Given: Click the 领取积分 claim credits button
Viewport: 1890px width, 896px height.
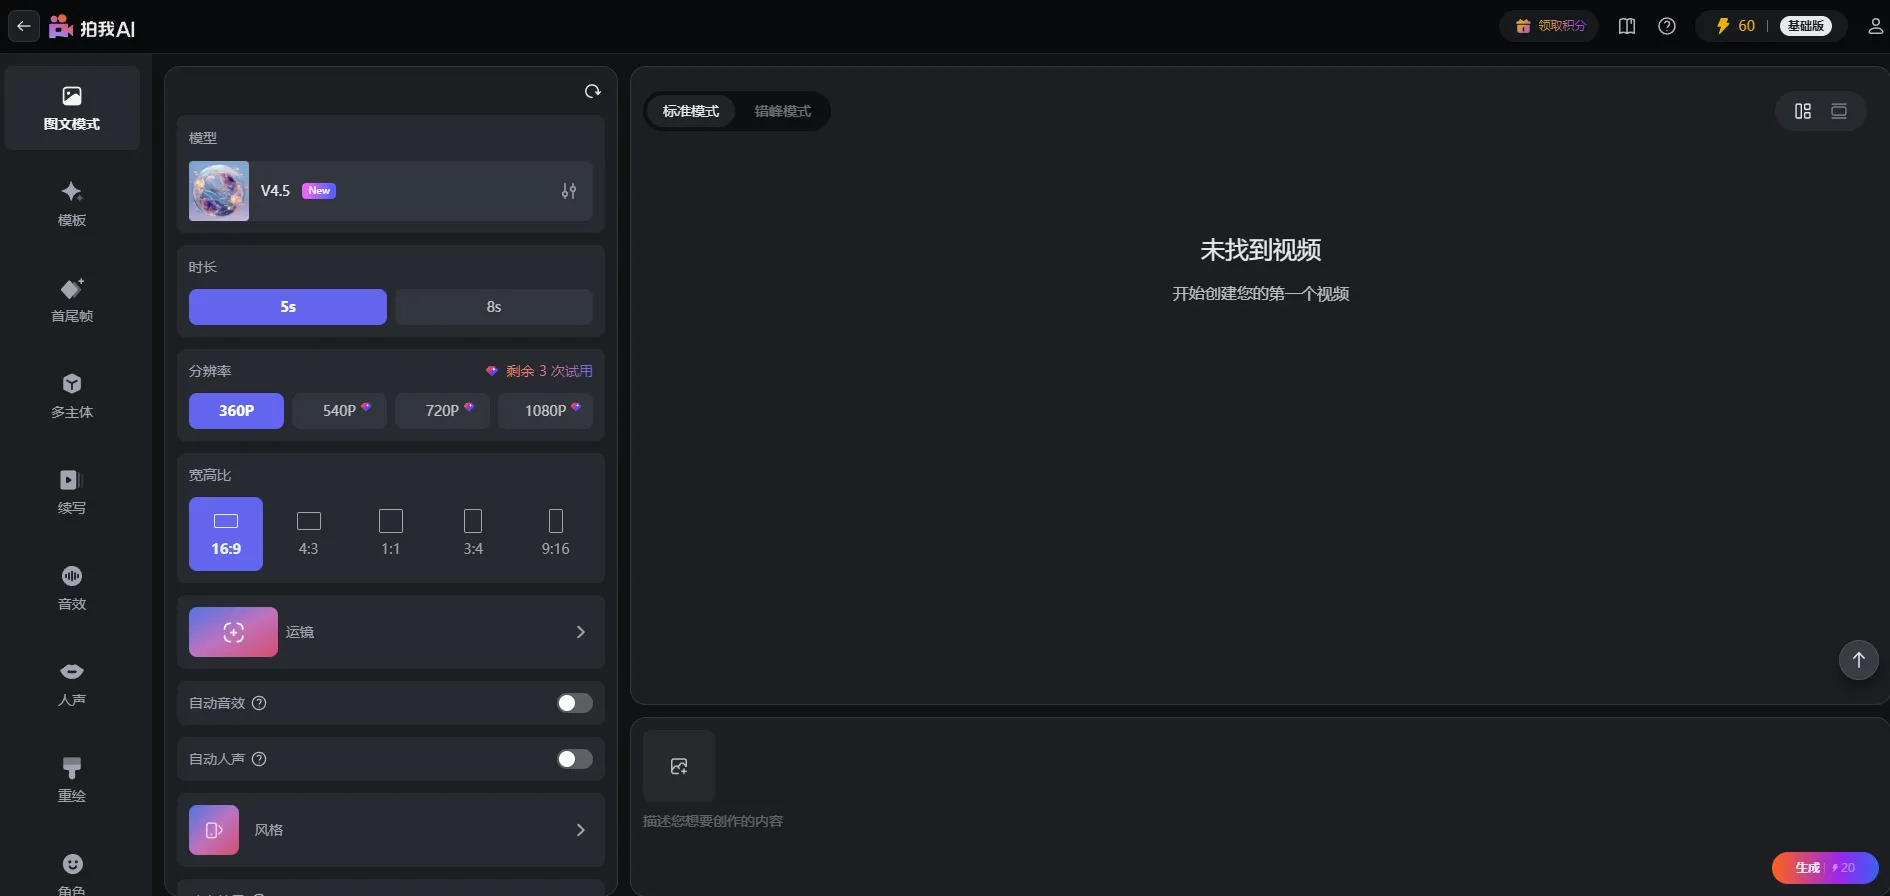Looking at the screenshot, I should point(1549,26).
